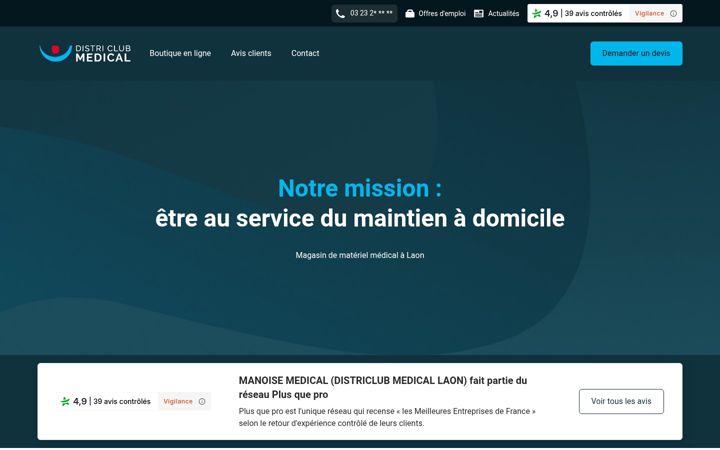Viewport: 720px width, 450px height.
Task: Click the Vigilance label in the top badge
Action: pyautogui.click(x=649, y=14)
